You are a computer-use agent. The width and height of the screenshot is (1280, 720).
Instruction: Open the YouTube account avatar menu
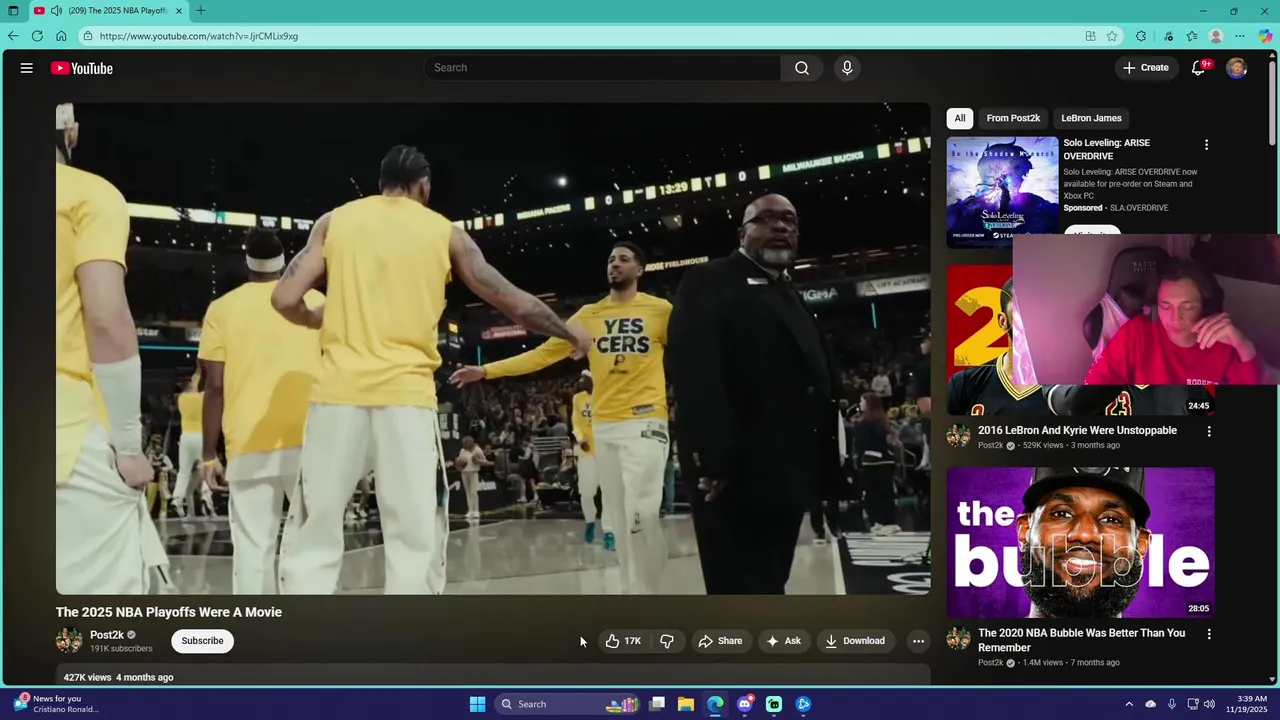pyautogui.click(x=1237, y=68)
